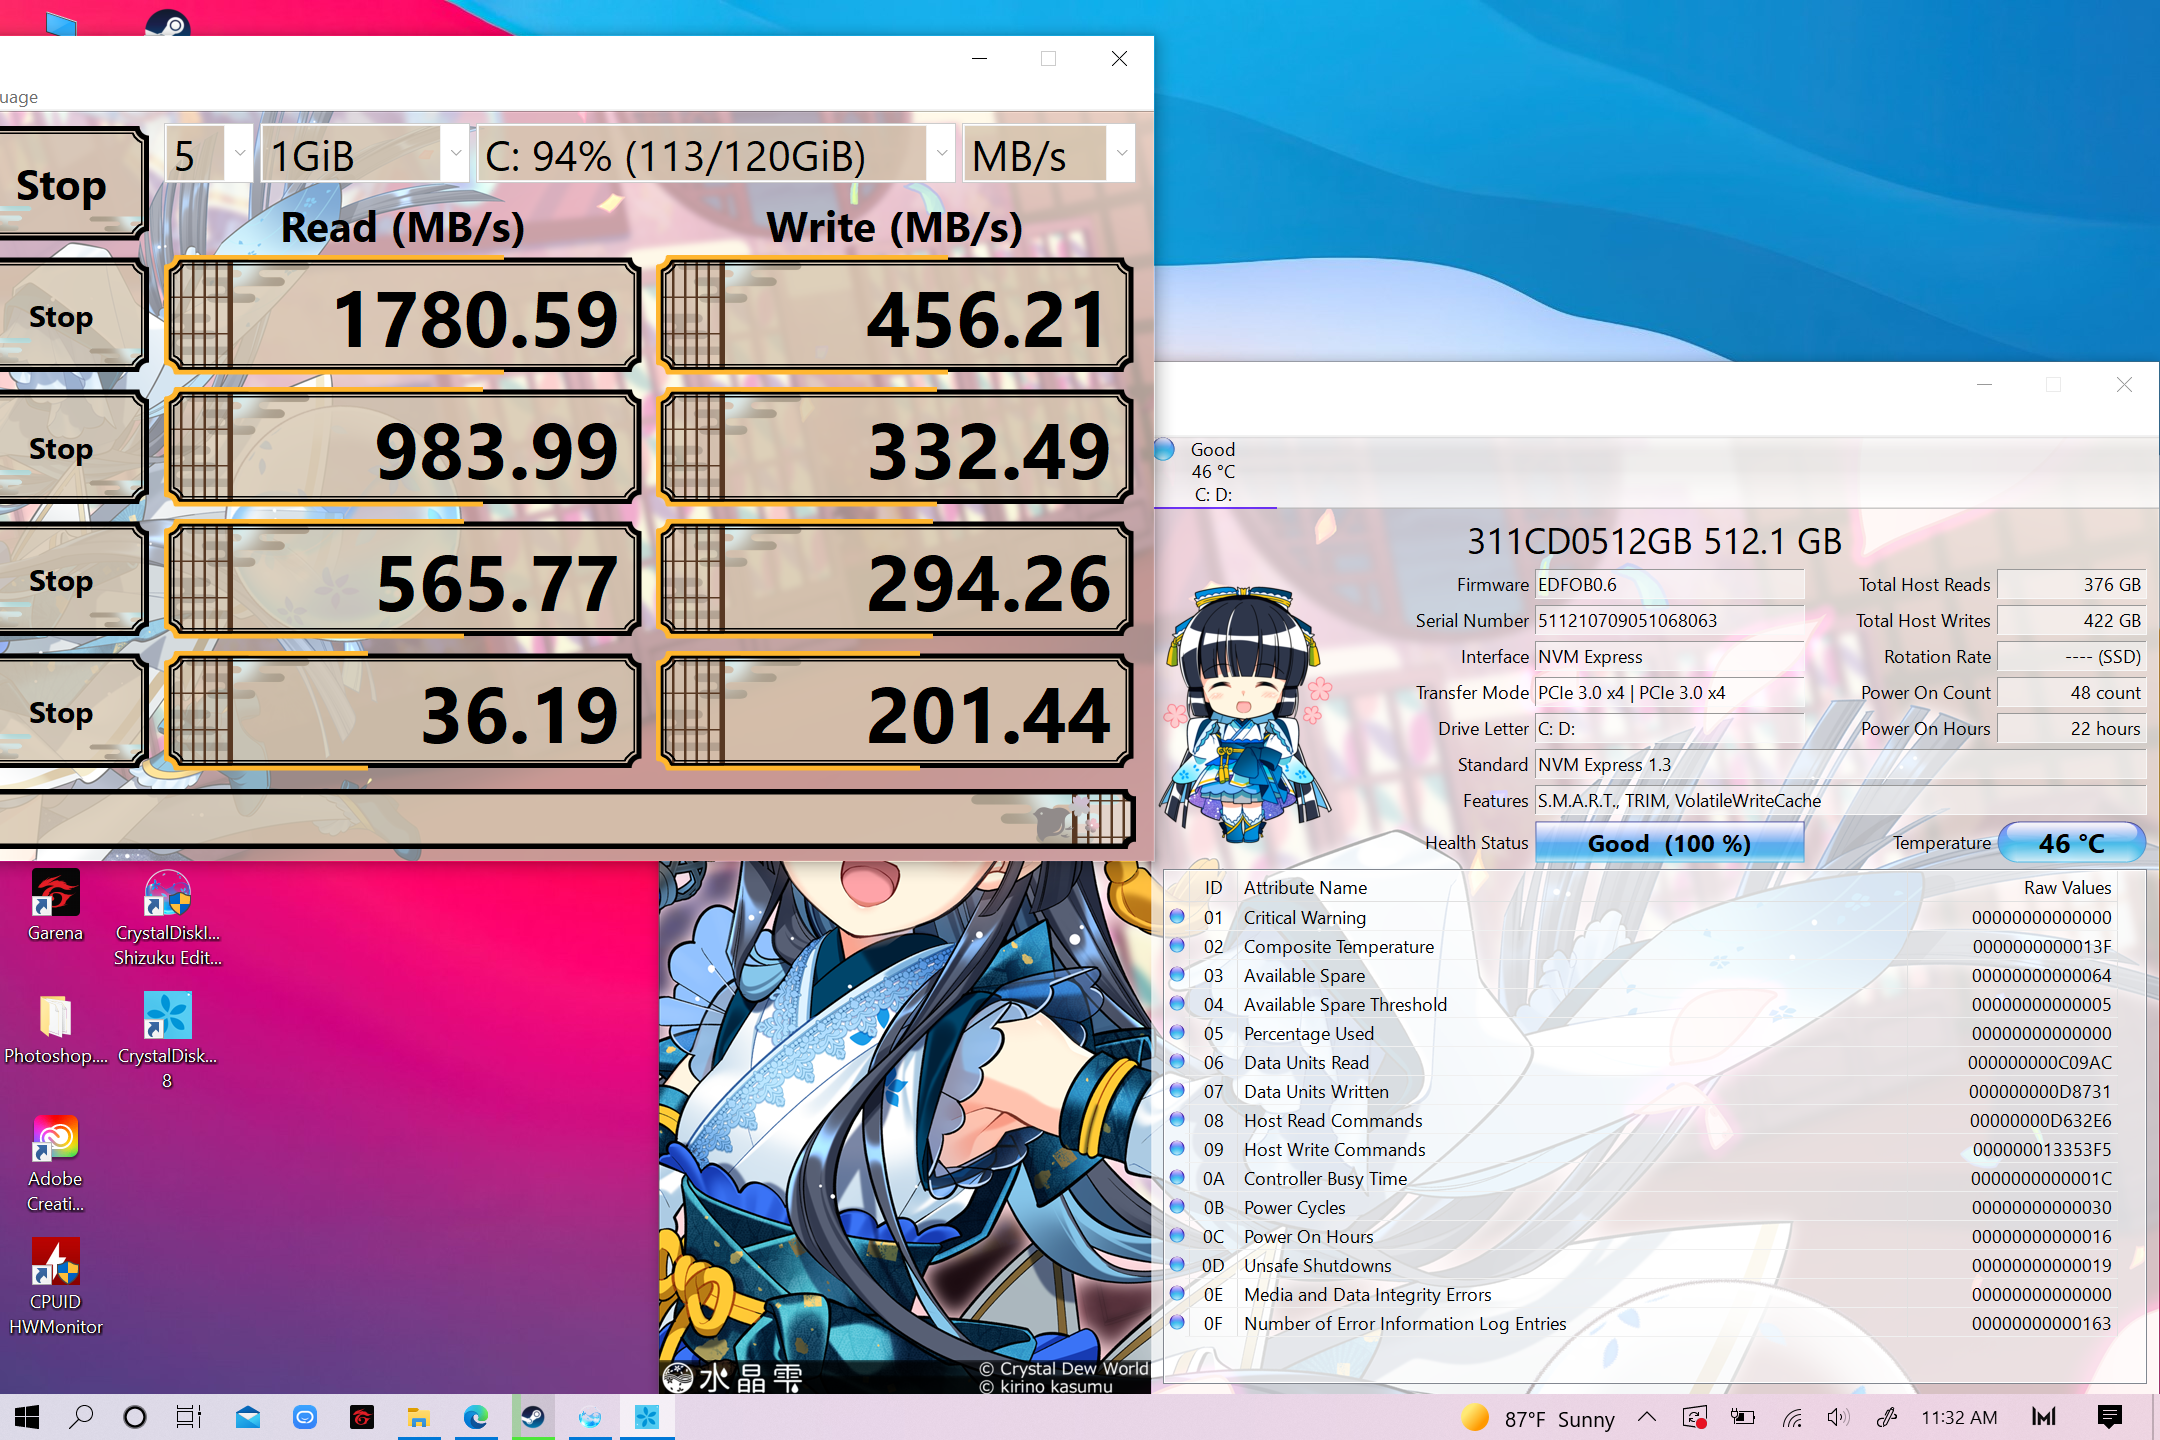This screenshot has height=1440, width=2160.
Task: Select Number of Error Information Log Entries
Action: coord(1643,1323)
